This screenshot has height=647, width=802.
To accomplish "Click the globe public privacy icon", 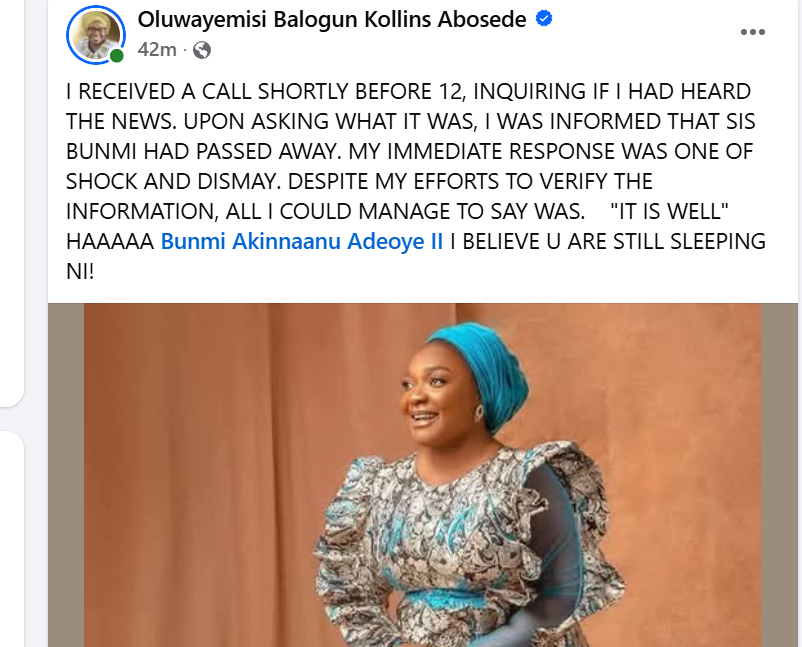I will click(202, 49).
